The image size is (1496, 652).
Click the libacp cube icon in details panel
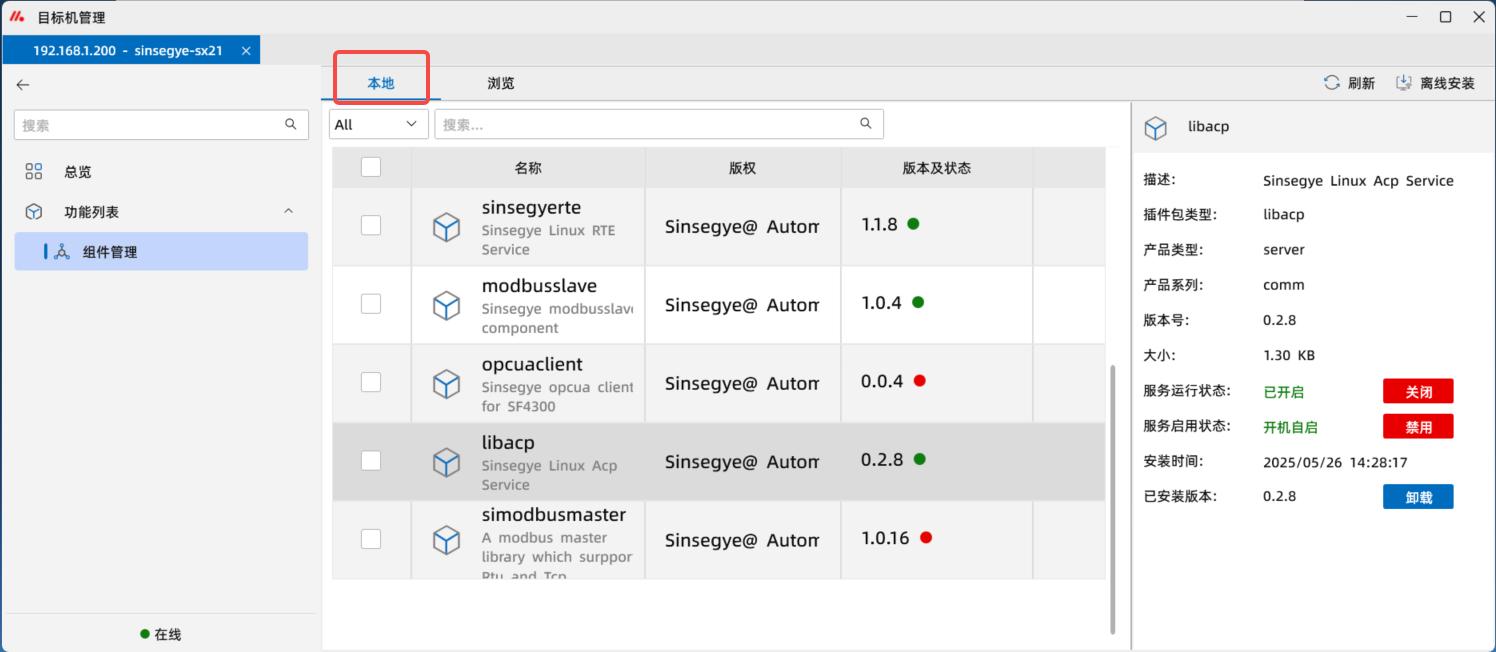[1156, 128]
